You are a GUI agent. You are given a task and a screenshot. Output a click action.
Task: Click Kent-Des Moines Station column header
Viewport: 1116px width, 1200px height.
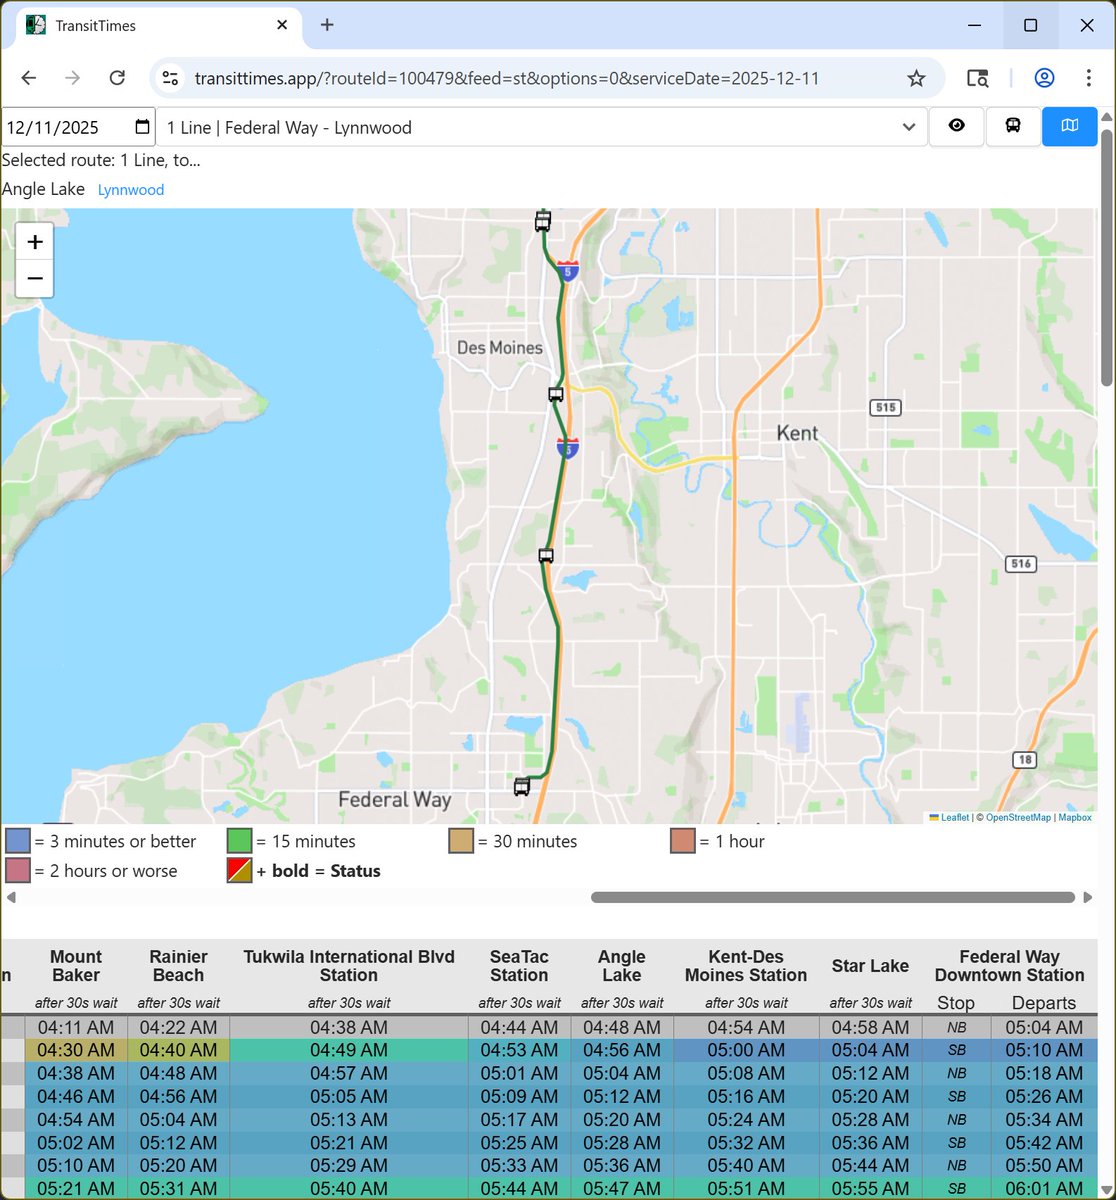[x=746, y=966]
